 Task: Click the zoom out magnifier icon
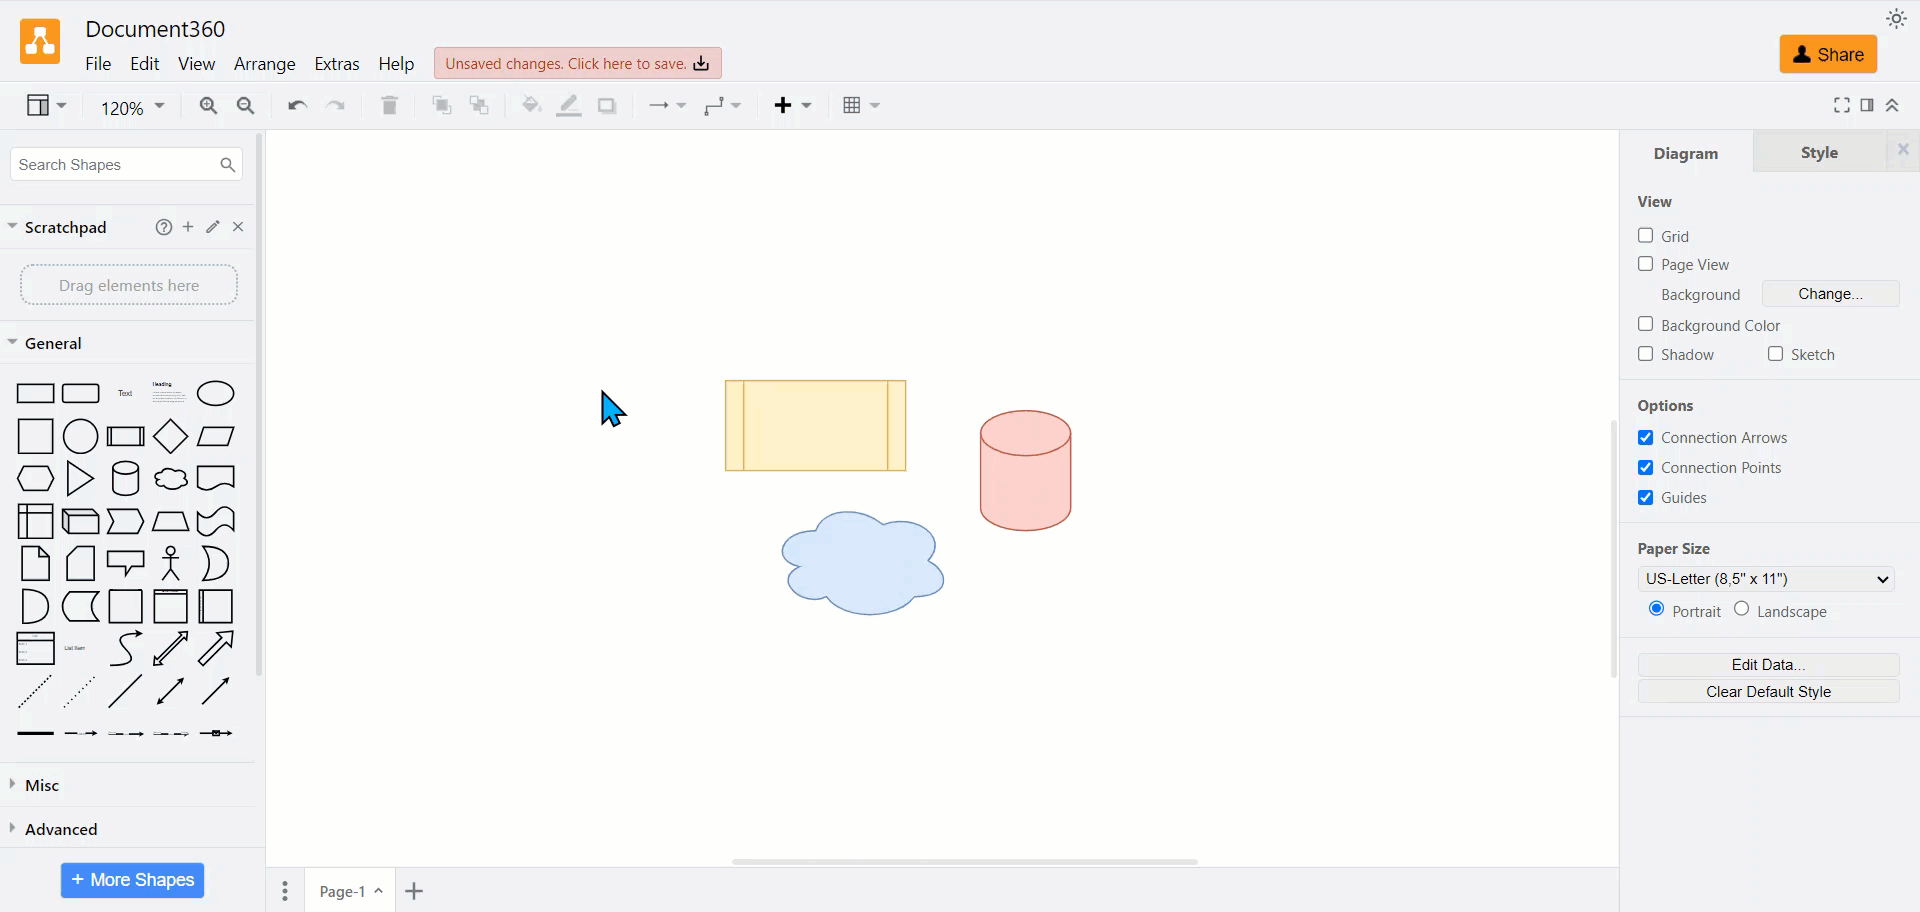[246, 106]
